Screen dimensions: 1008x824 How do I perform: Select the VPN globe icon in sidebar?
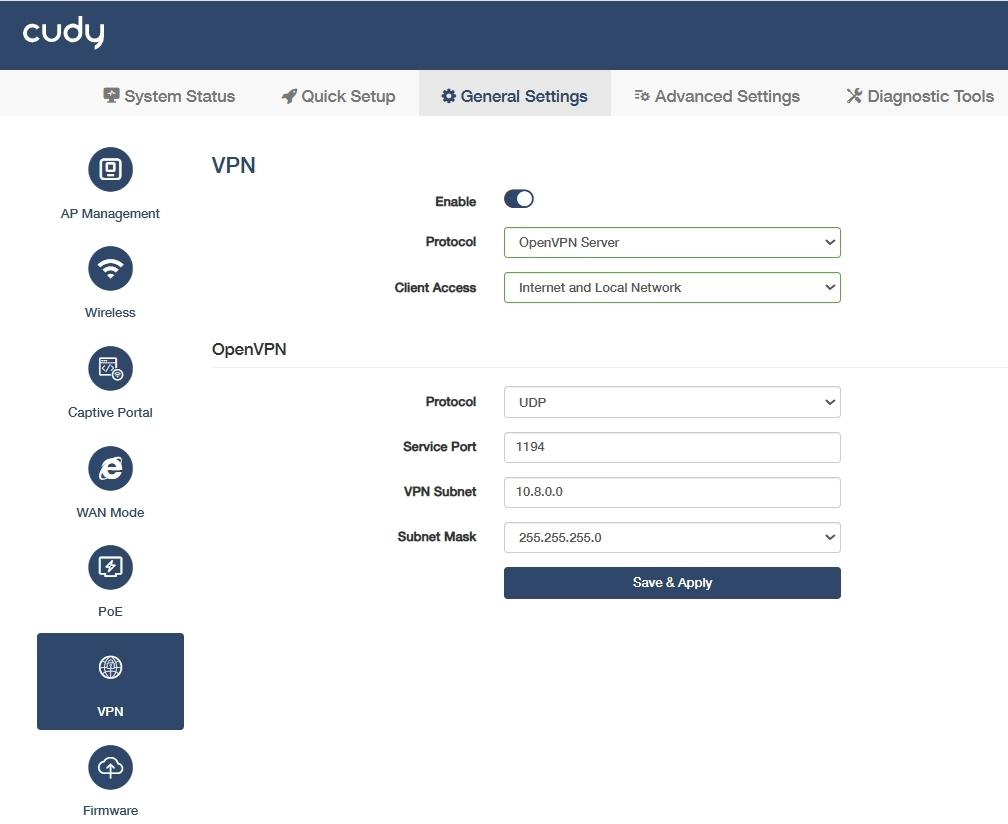pyautogui.click(x=111, y=667)
